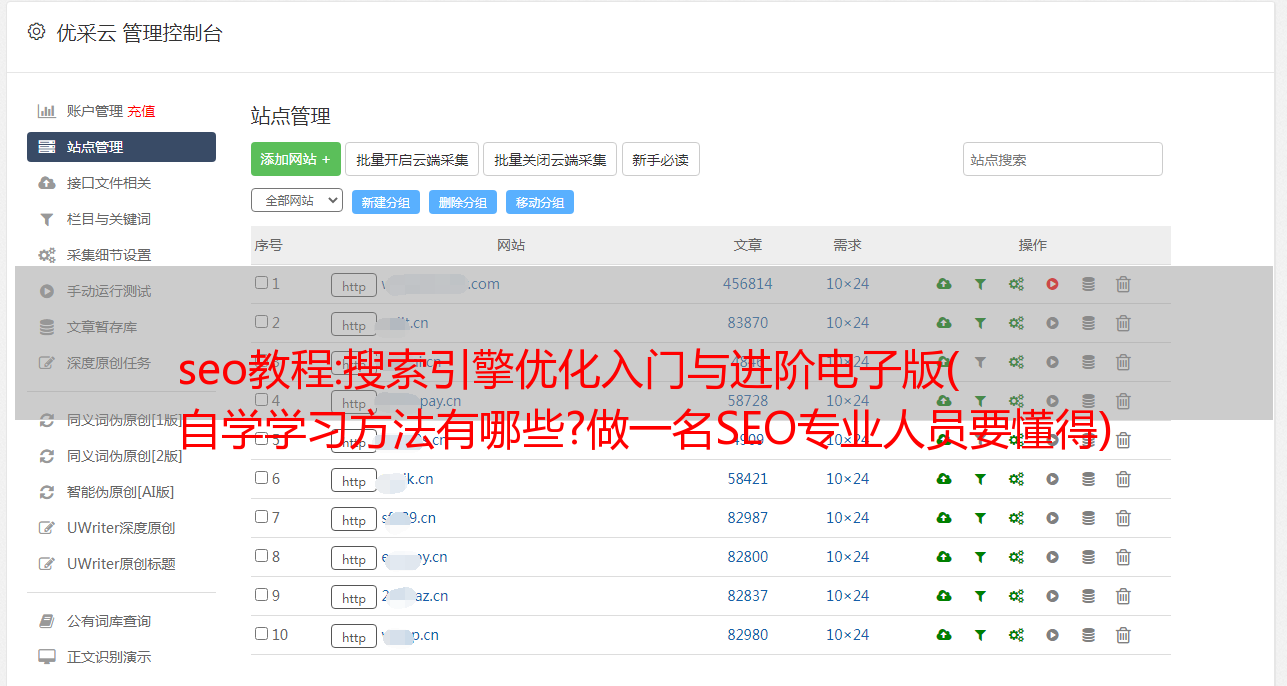This screenshot has width=1287, height=686.
Task: Go to UWriter深度原创 sidebar item
Action: [x=120, y=528]
